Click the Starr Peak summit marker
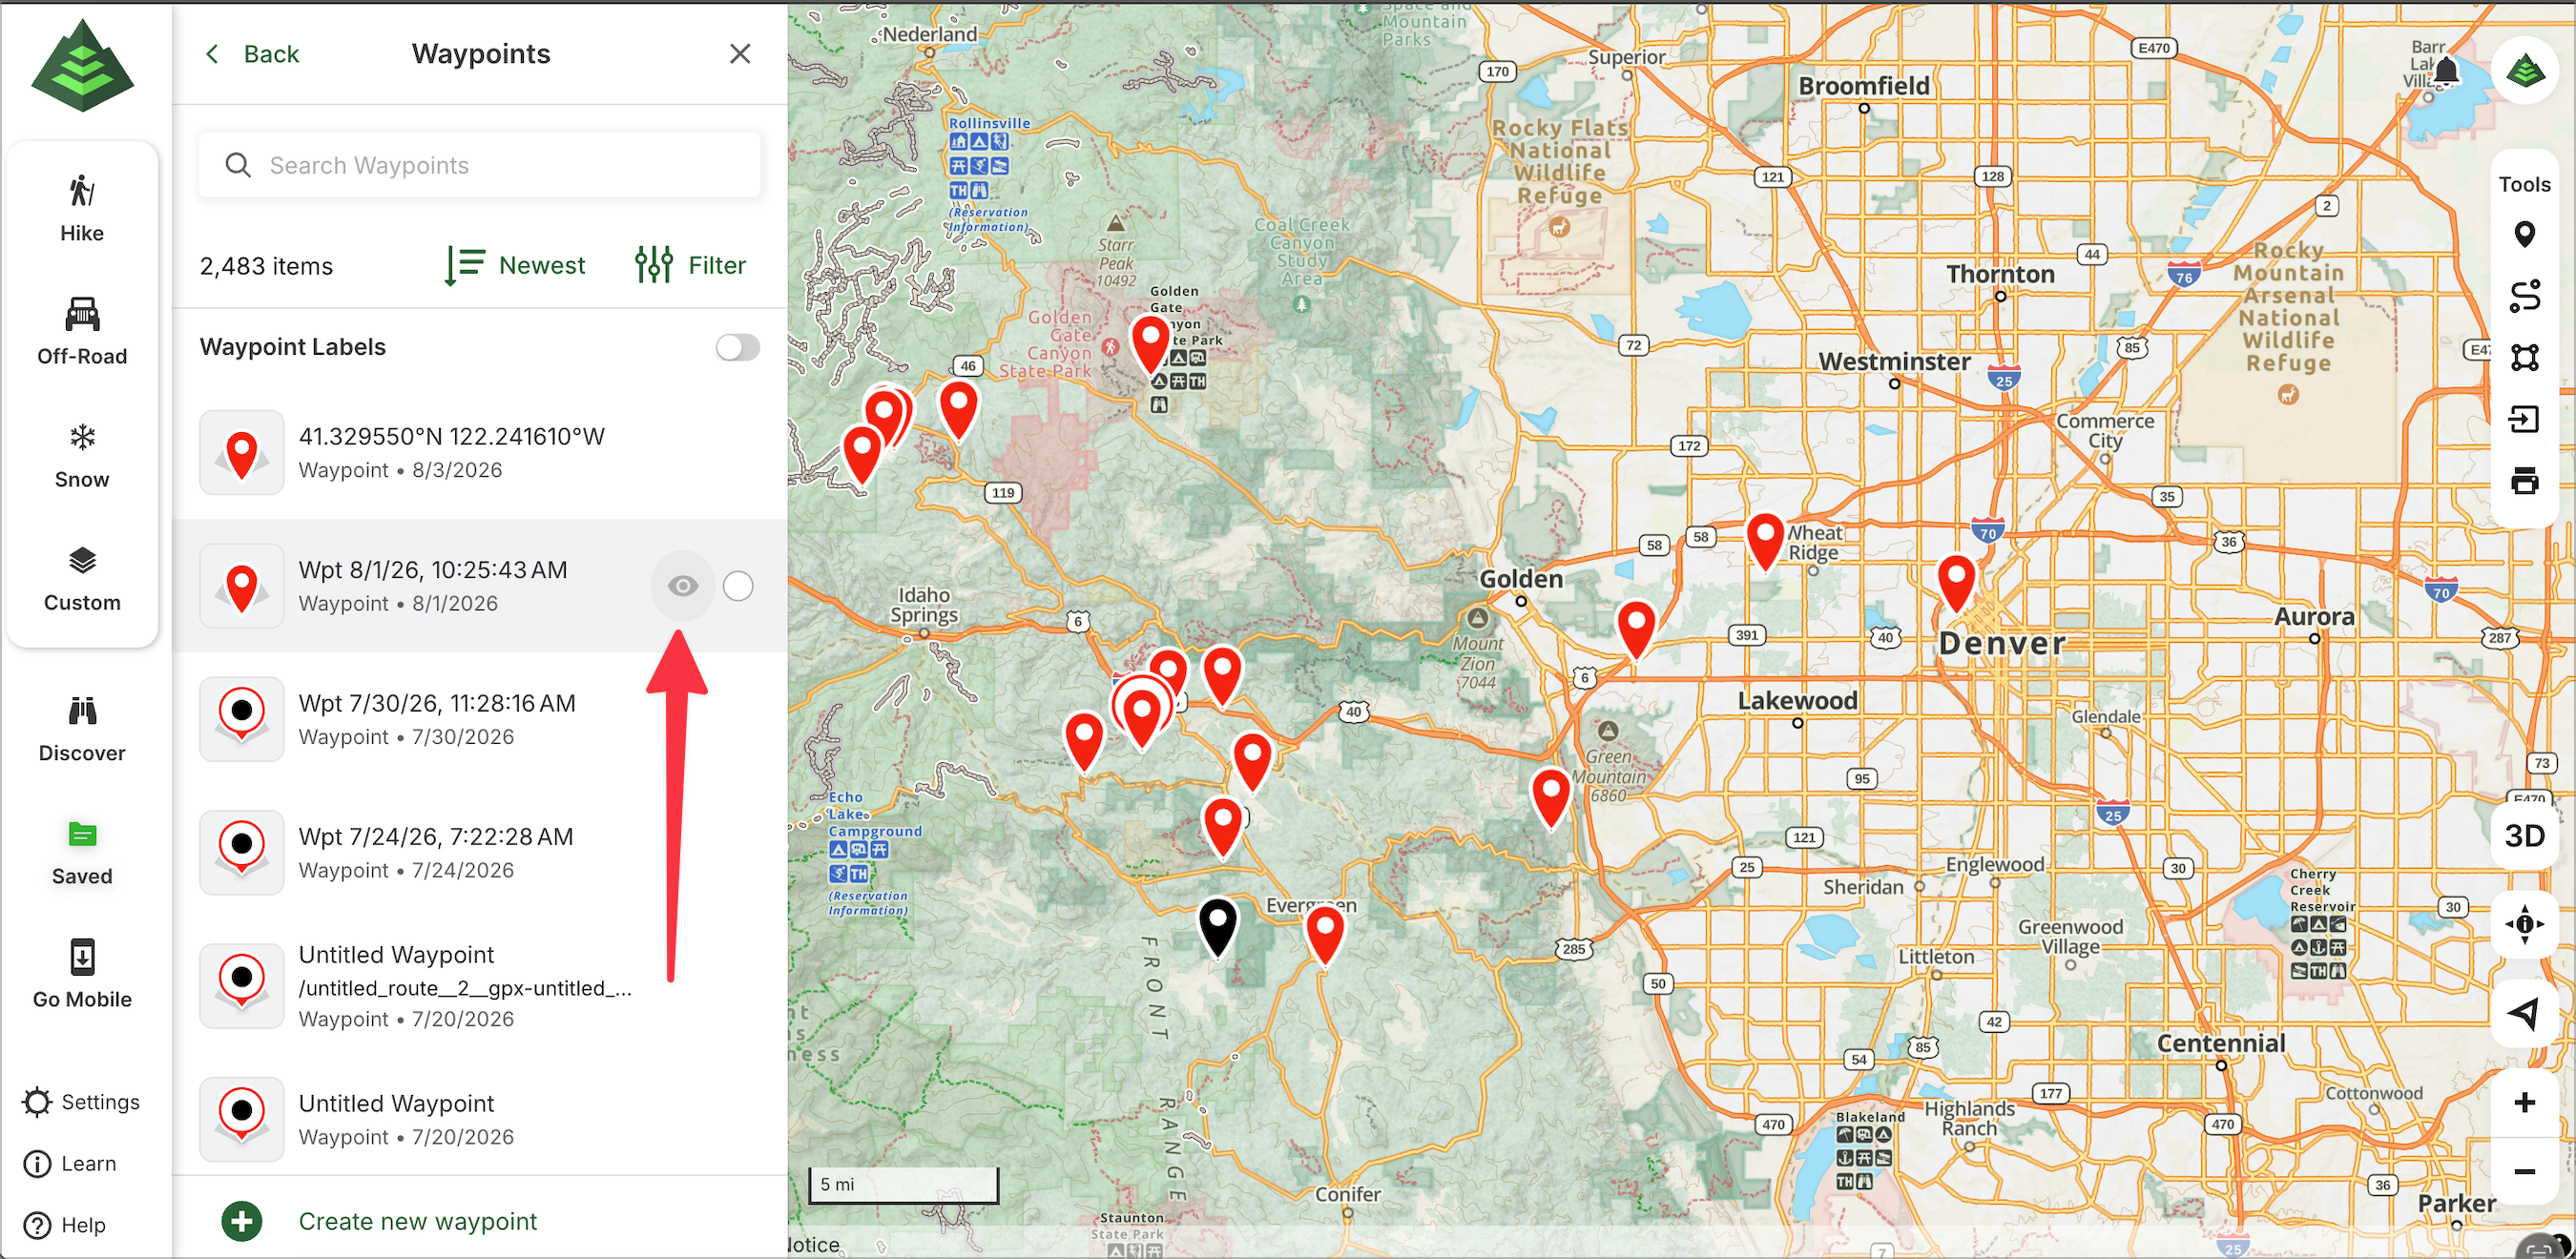This screenshot has height=1259, width=2576. point(1115,222)
